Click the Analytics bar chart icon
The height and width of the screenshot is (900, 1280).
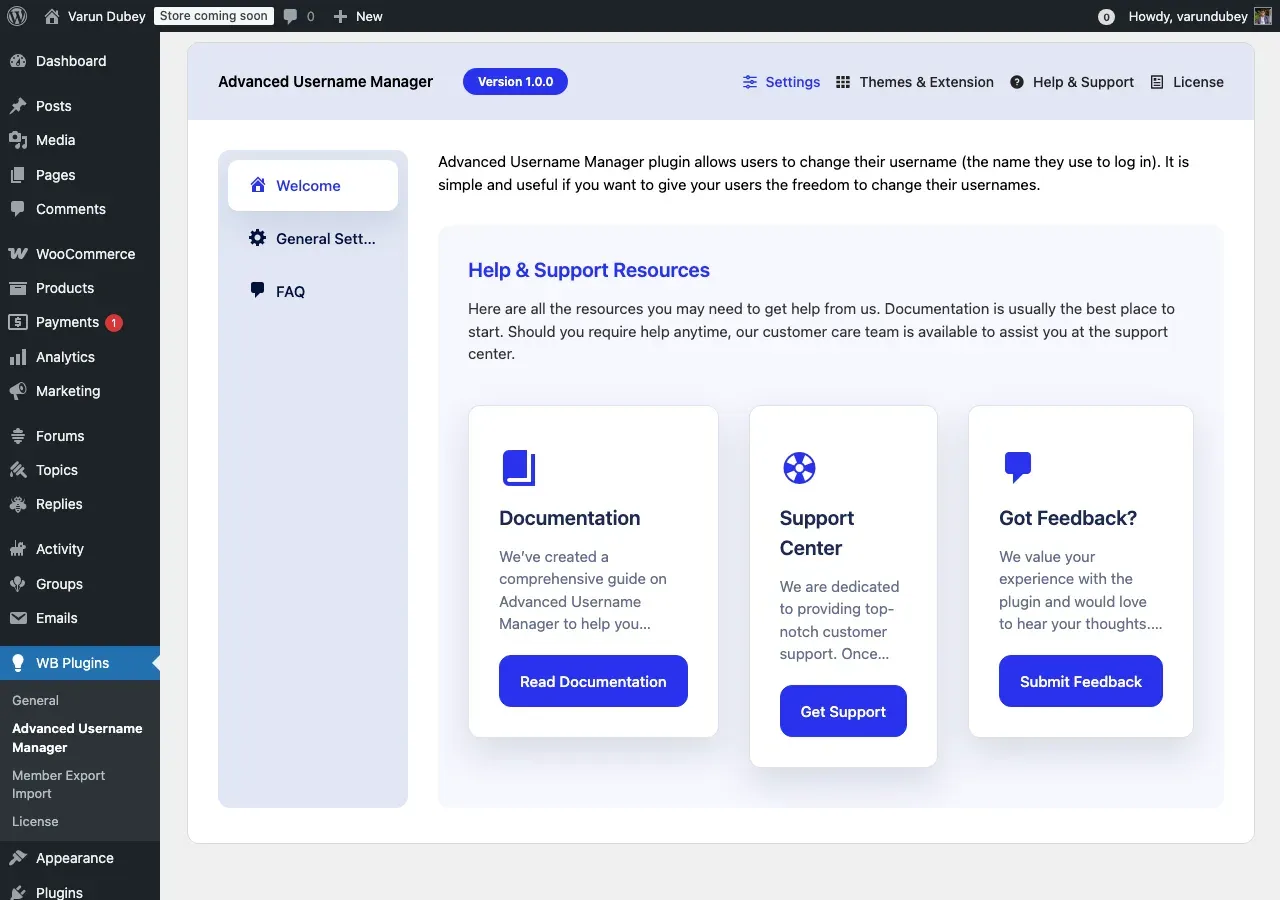[18, 357]
